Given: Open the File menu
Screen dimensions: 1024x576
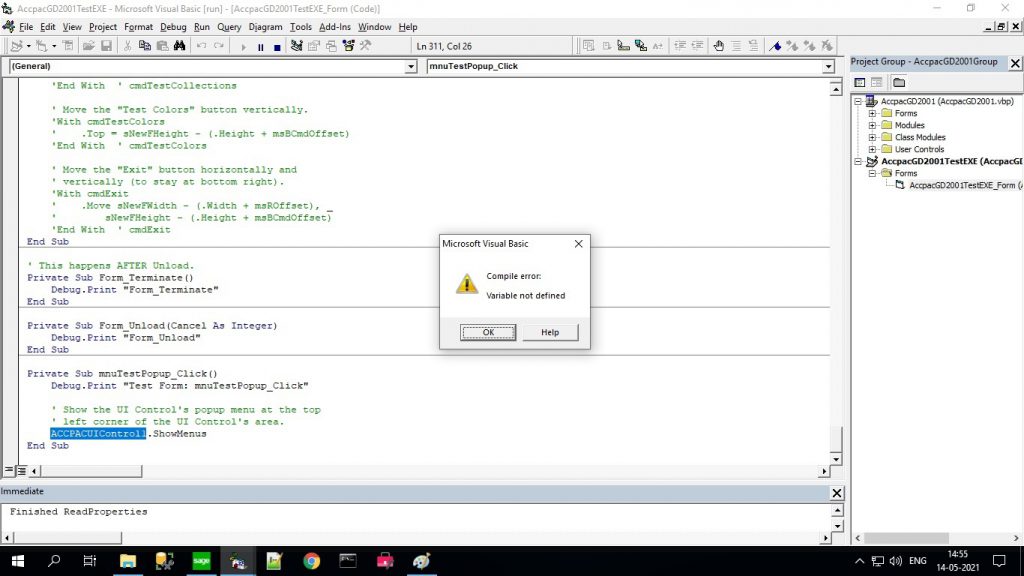Looking at the screenshot, I should coord(26,27).
